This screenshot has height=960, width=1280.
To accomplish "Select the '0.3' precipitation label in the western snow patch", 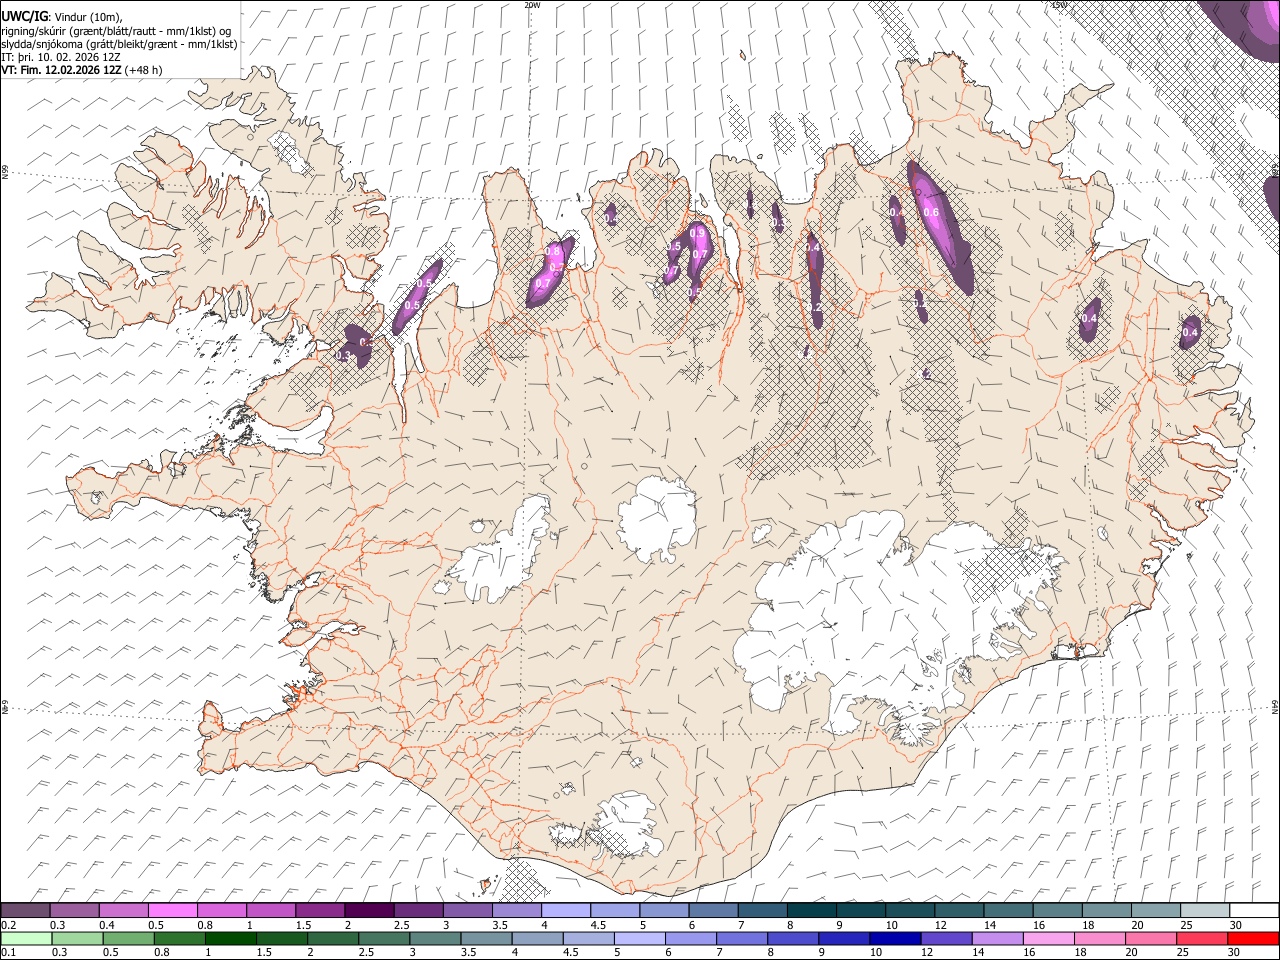I will coord(342,355).
